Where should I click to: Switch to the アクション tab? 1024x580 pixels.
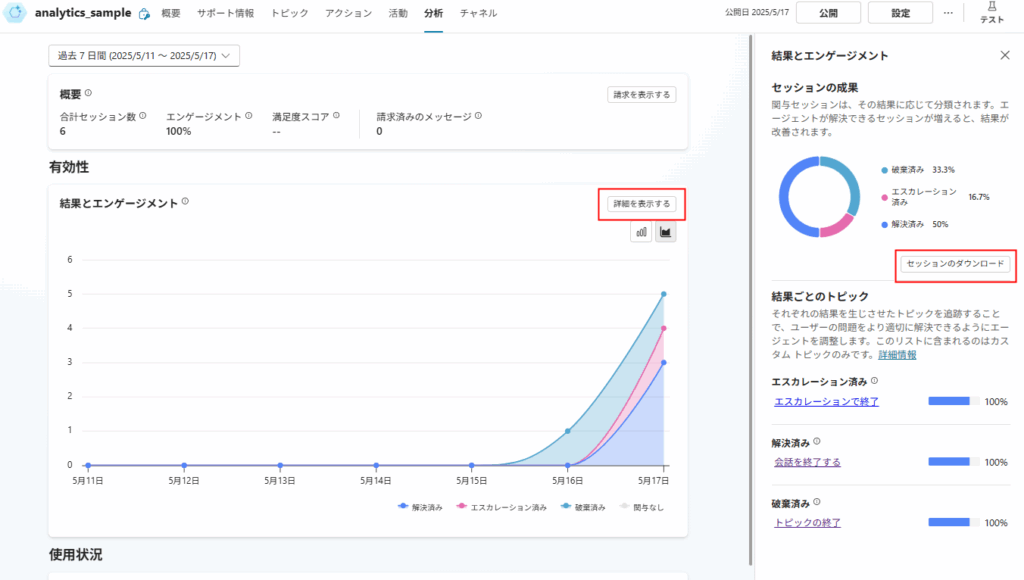coord(348,13)
